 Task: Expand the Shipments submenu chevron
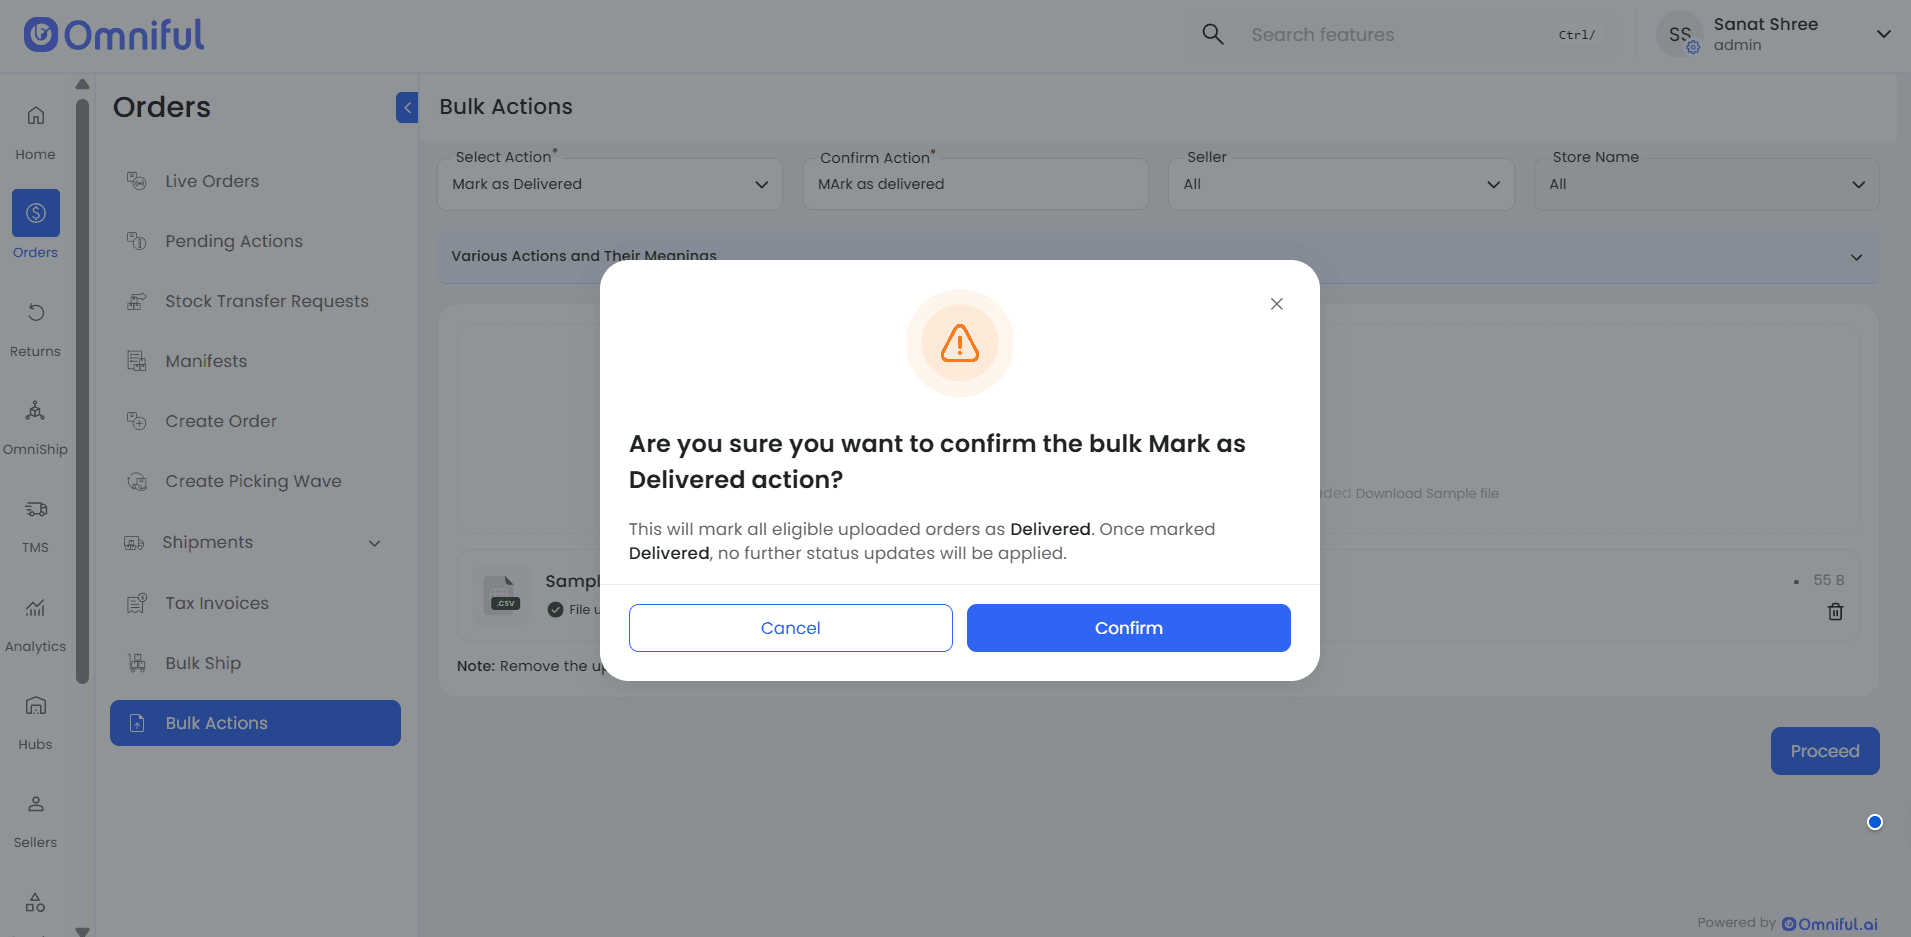point(375,543)
